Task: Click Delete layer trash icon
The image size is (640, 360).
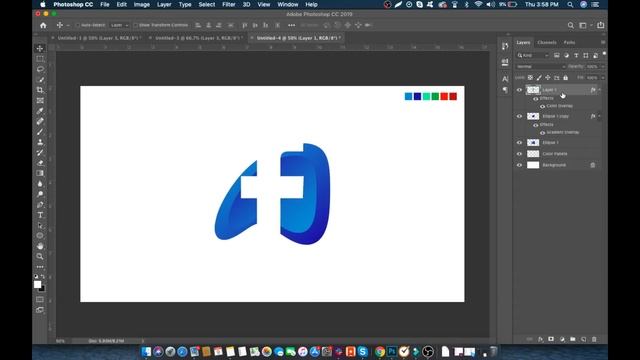Action: click(x=594, y=339)
